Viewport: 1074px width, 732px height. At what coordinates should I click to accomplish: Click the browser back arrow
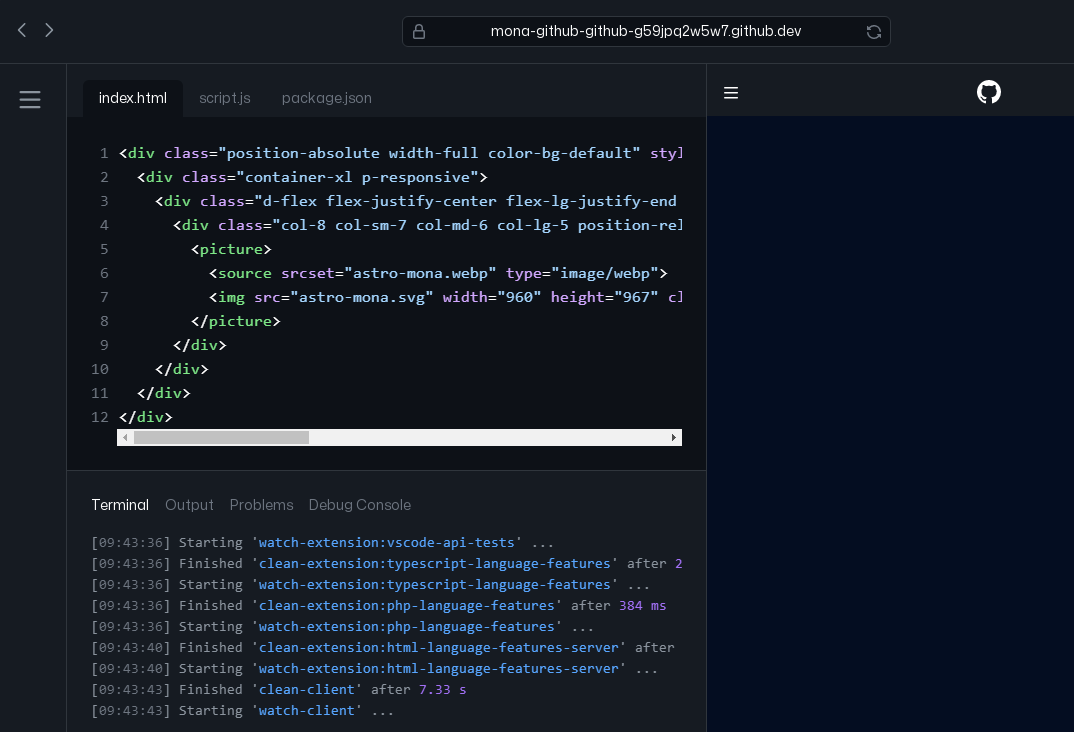click(x=21, y=30)
